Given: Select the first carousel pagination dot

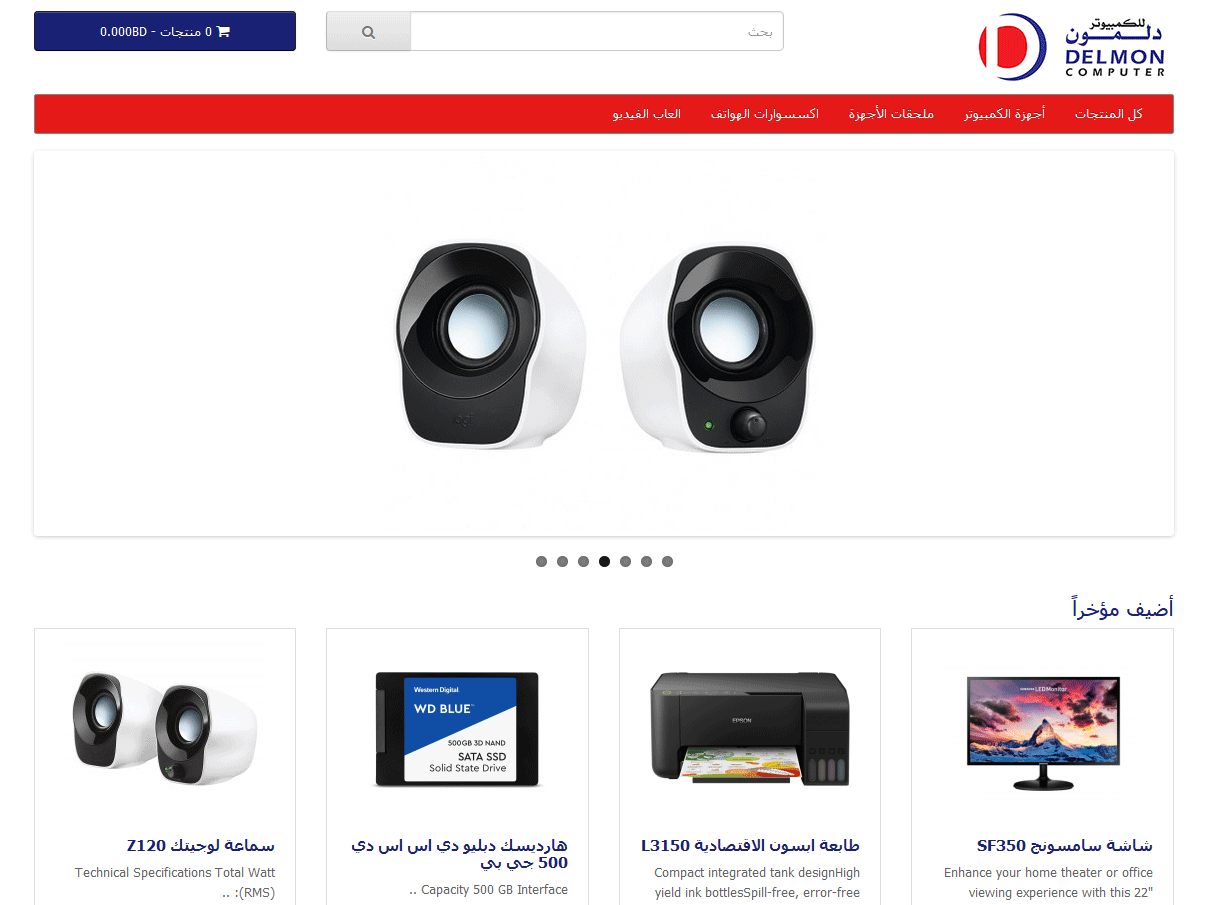Looking at the screenshot, I should point(541,562).
